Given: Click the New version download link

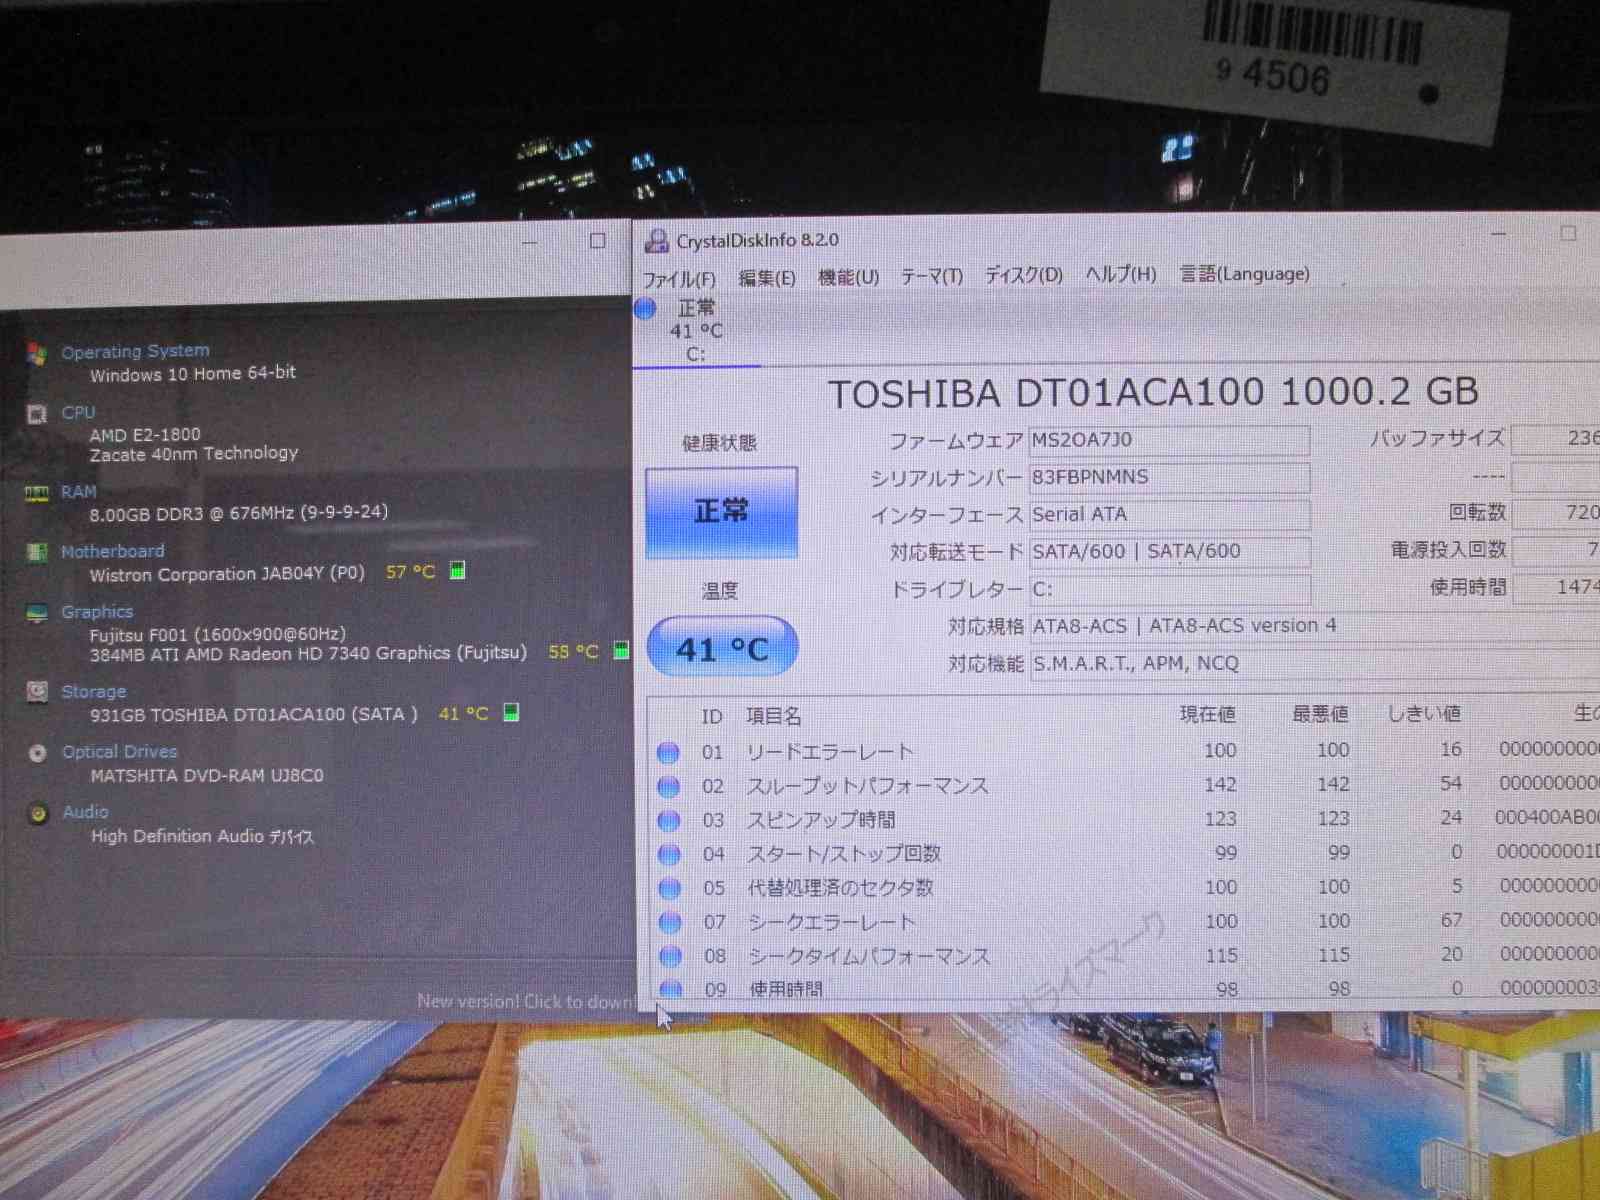Looking at the screenshot, I should [x=525, y=1001].
